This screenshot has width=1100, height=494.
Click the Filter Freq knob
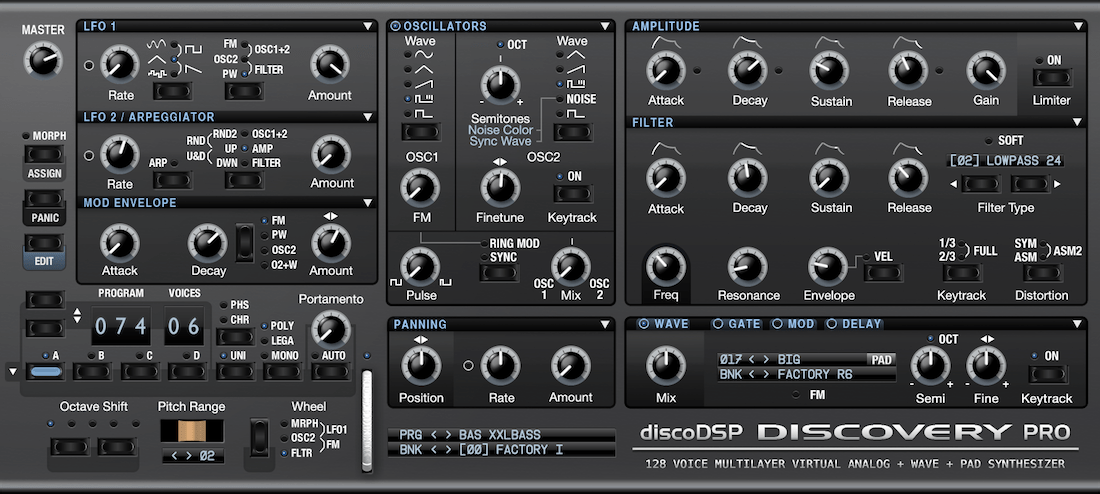[x=666, y=267]
